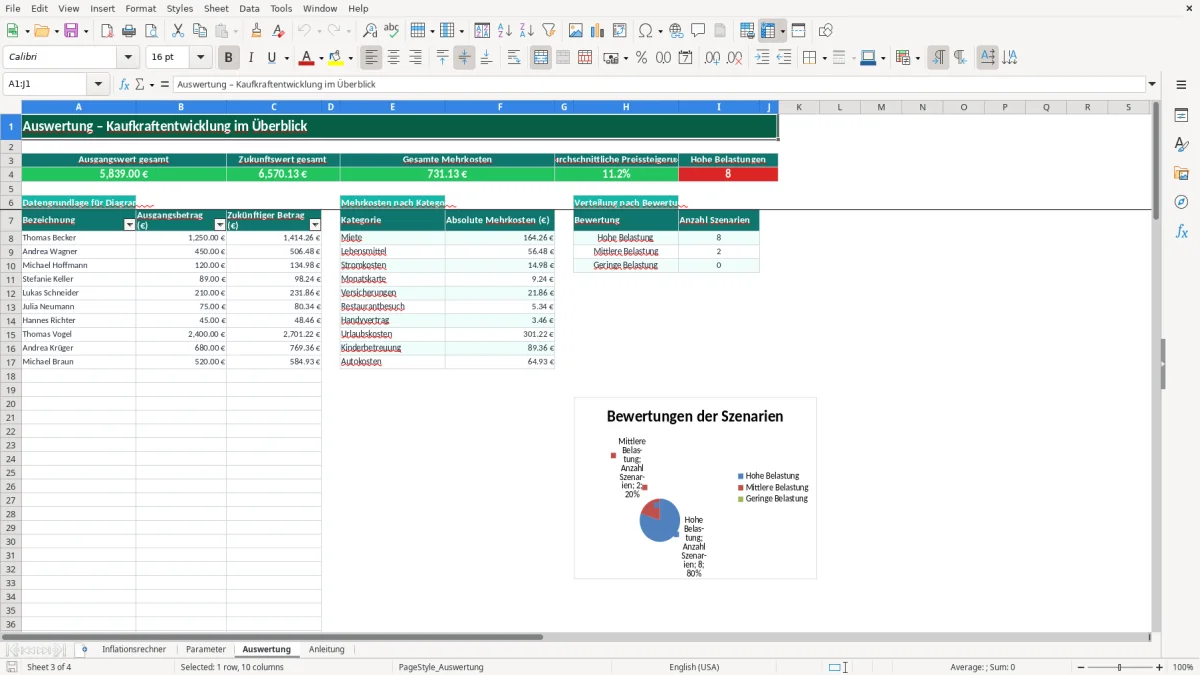Click the zoom slider handle
The image size is (1200, 675).
point(1119,667)
